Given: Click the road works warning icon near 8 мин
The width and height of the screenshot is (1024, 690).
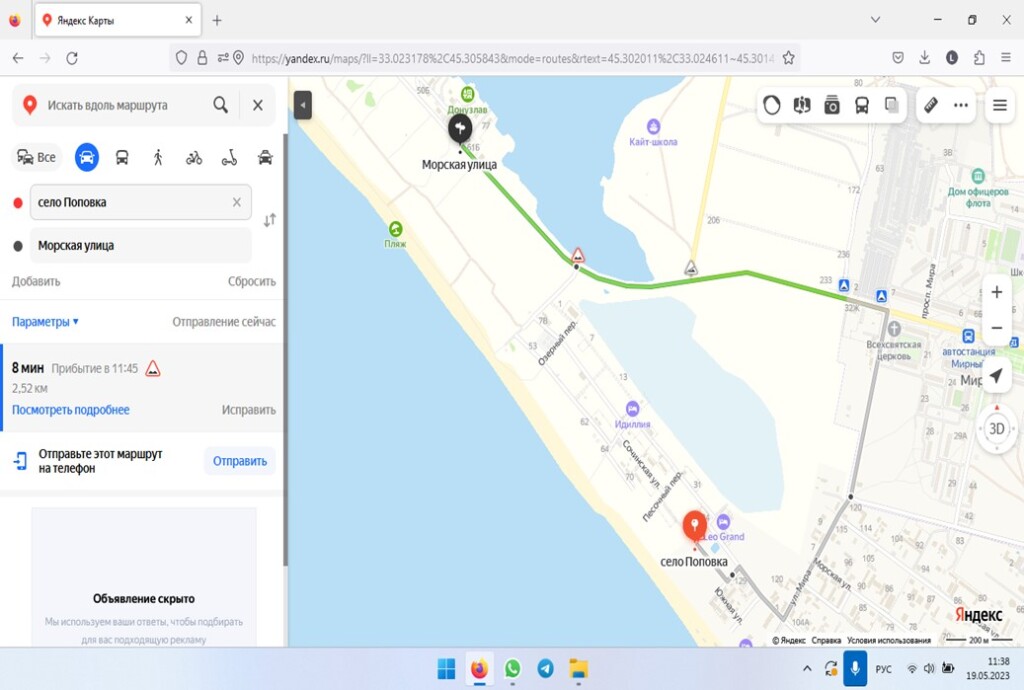Looking at the screenshot, I should 153,369.
